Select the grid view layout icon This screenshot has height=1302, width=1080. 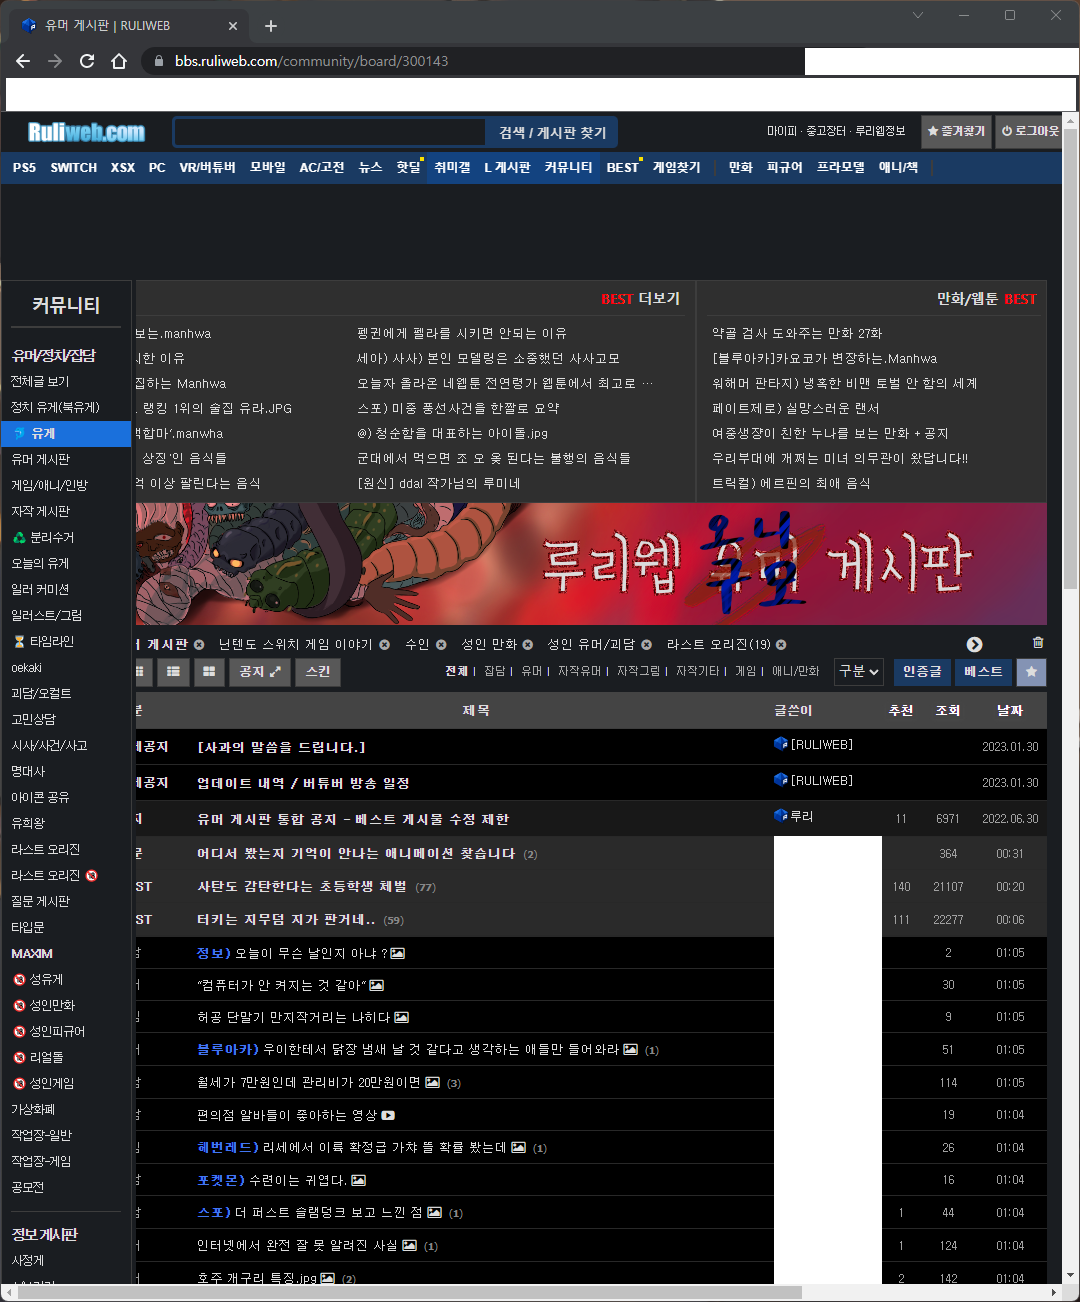208,672
